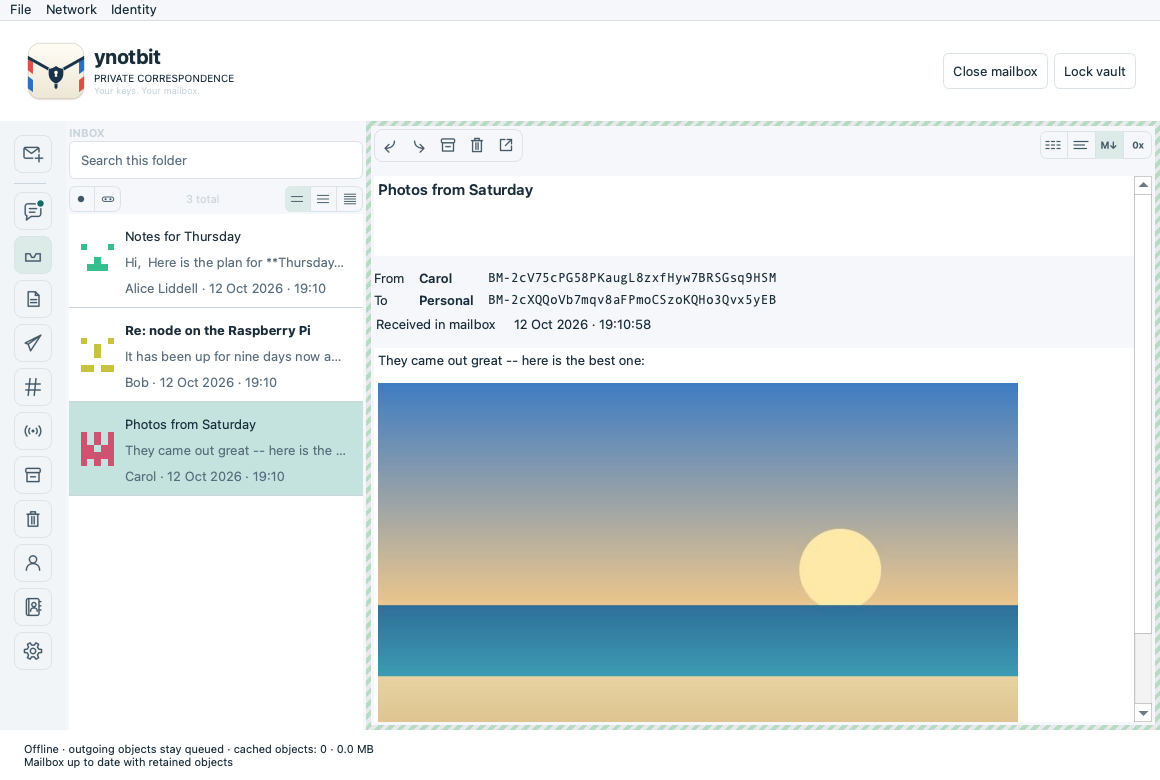Open the 'Notes for Thursday' message
This screenshot has width=1160, height=780.
pos(215,261)
